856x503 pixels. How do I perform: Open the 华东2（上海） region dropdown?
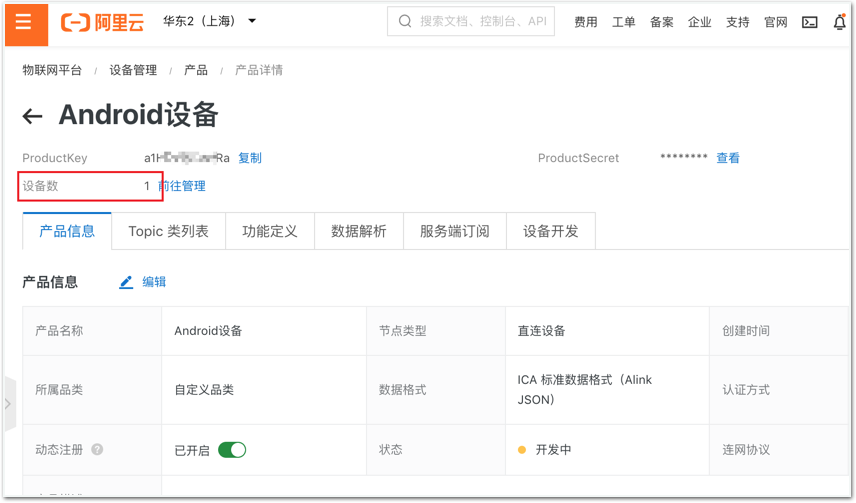(210, 21)
